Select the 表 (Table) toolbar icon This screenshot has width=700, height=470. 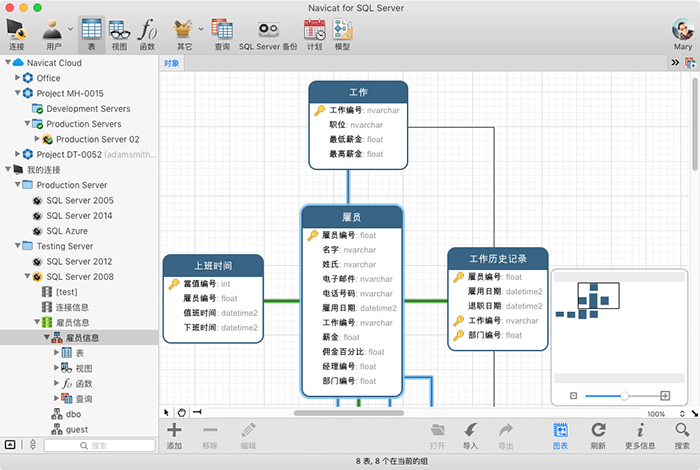92,29
